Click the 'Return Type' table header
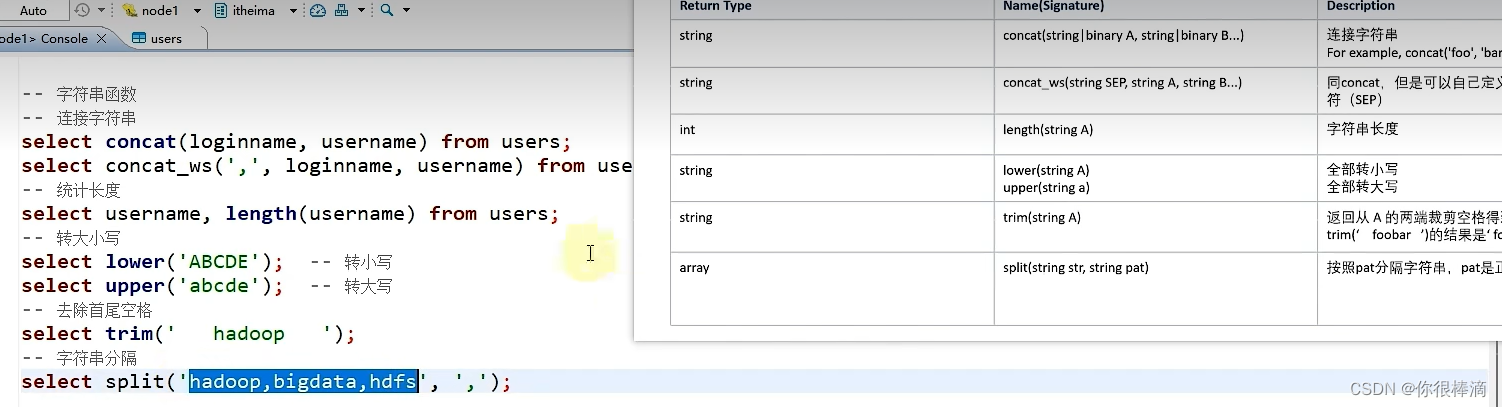Image resolution: width=1502 pixels, height=407 pixels. pos(715,6)
